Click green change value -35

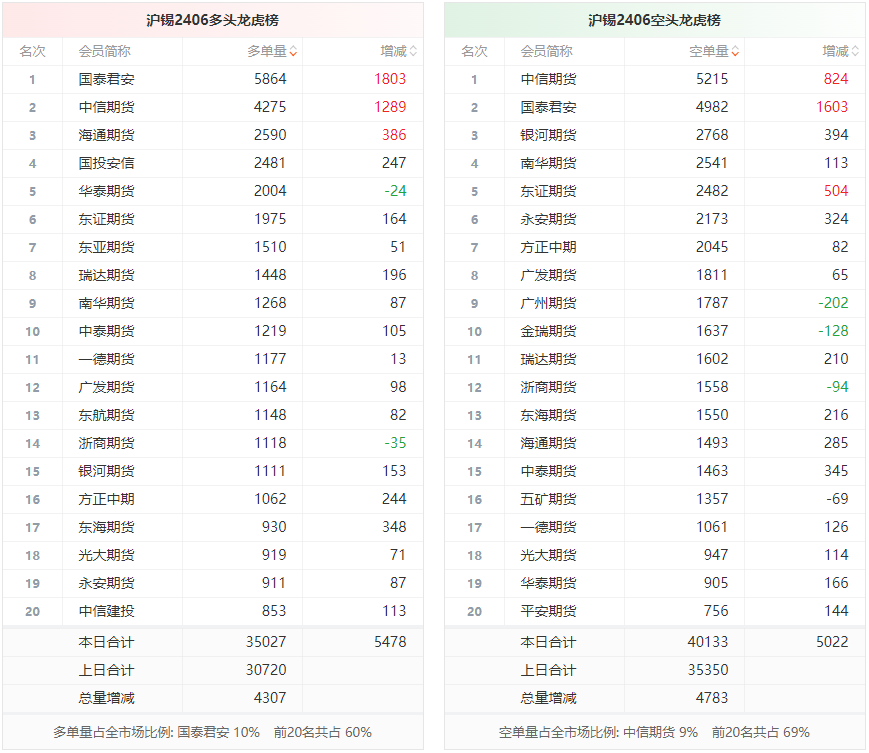[395, 443]
